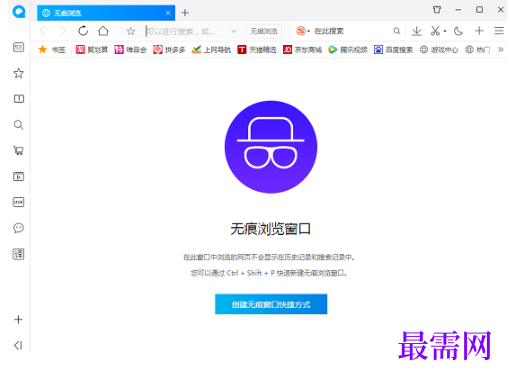Open the 热门 bookmark
The width and height of the screenshot is (510, 377).
click(478, 50)
